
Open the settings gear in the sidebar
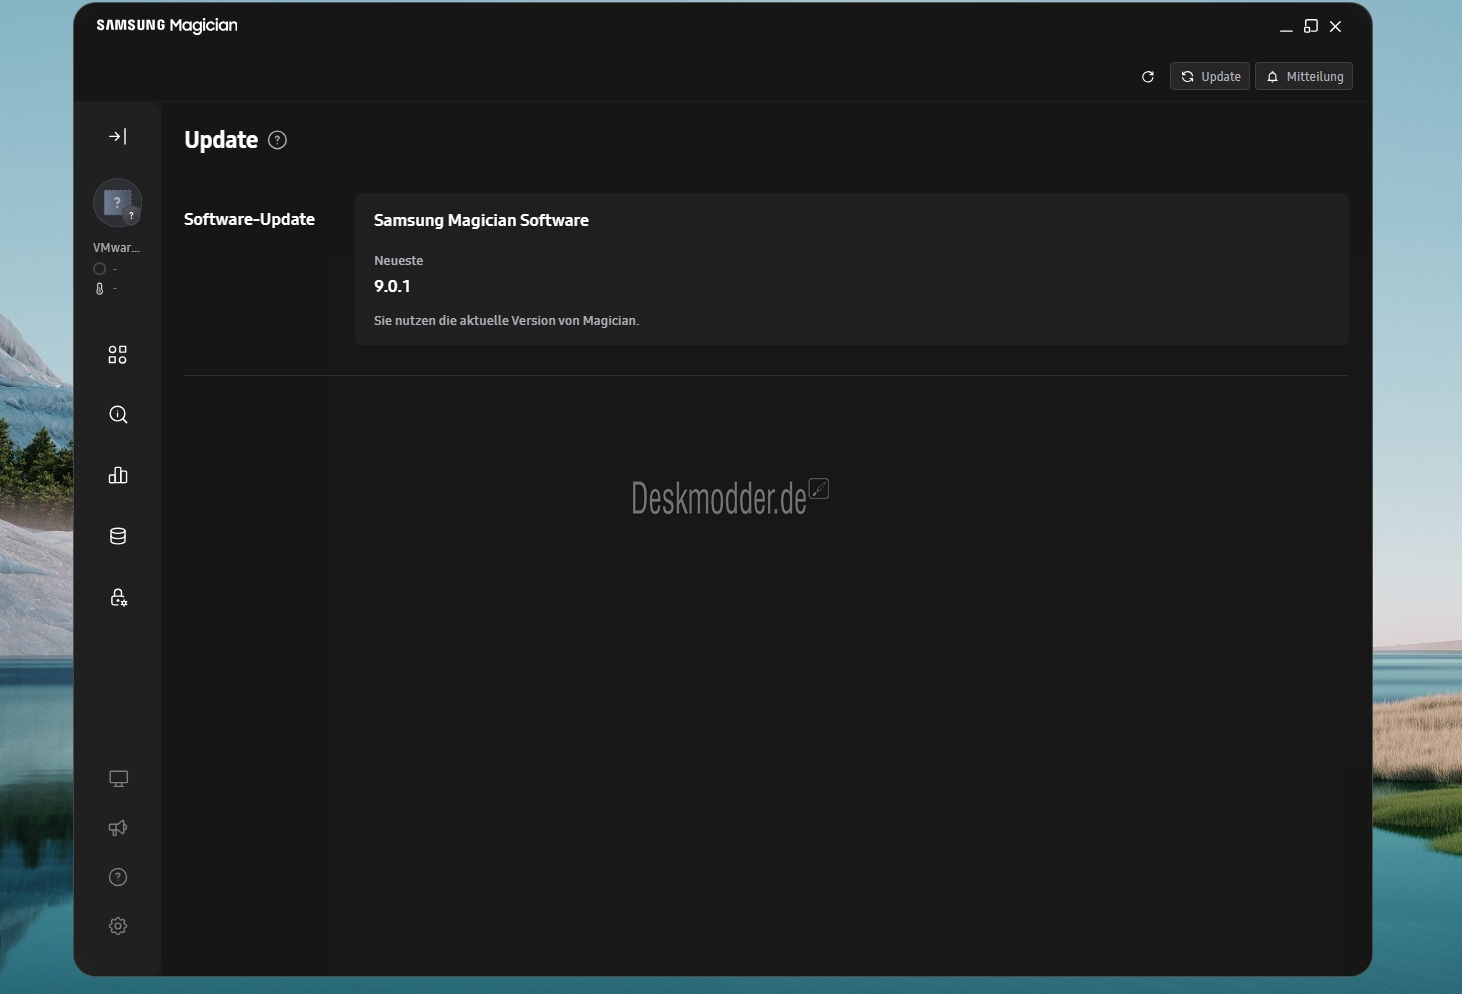tap(118, 926)
